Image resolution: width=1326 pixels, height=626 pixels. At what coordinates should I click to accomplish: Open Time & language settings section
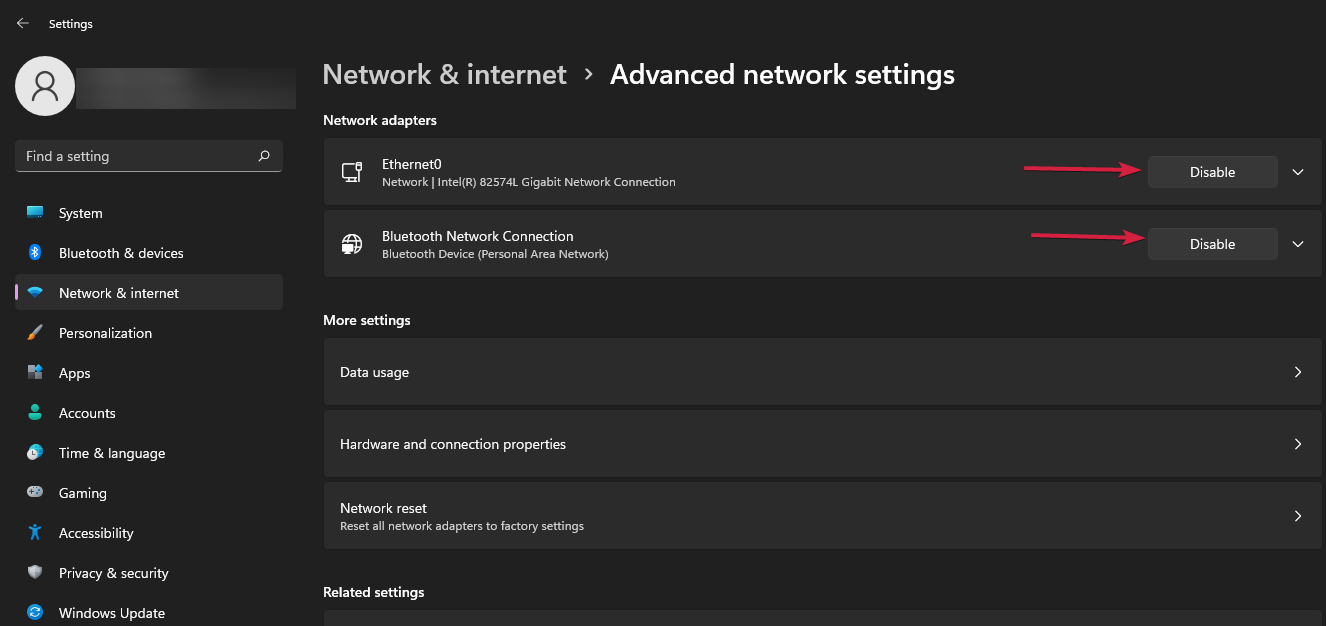pos(111,453)
